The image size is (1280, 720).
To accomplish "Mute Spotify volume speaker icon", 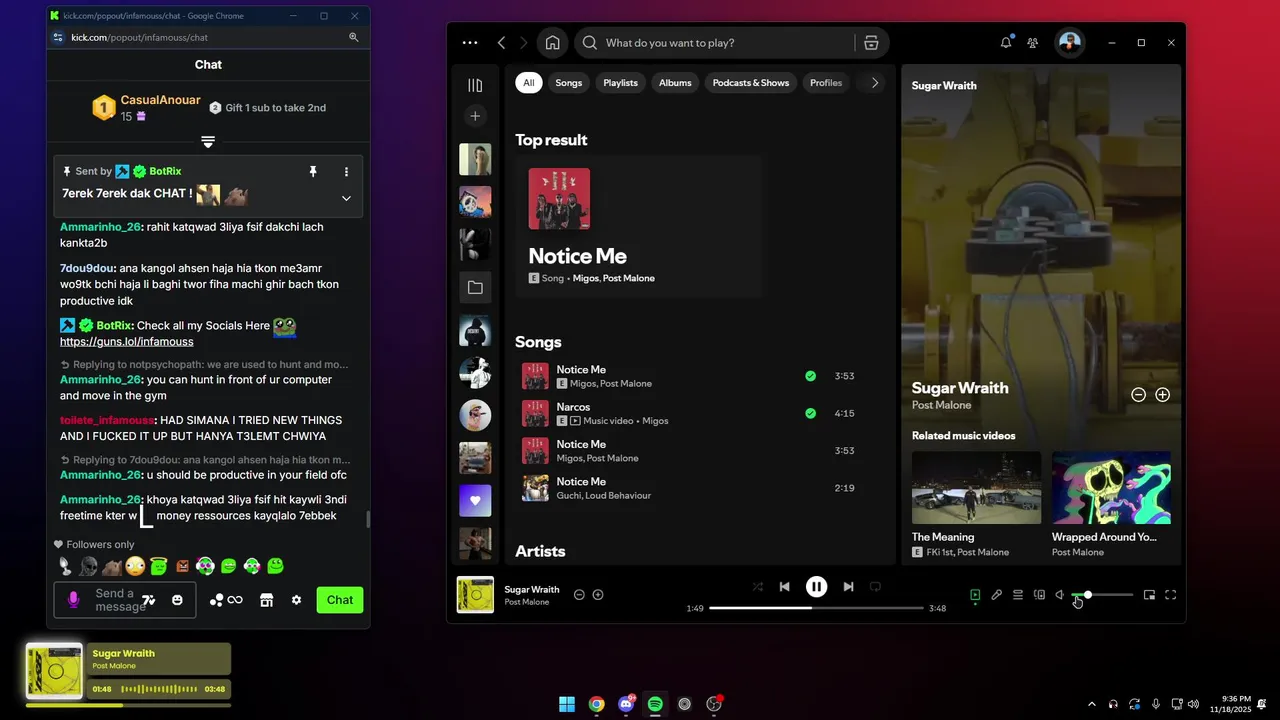I will click(x=1060, y=595).
